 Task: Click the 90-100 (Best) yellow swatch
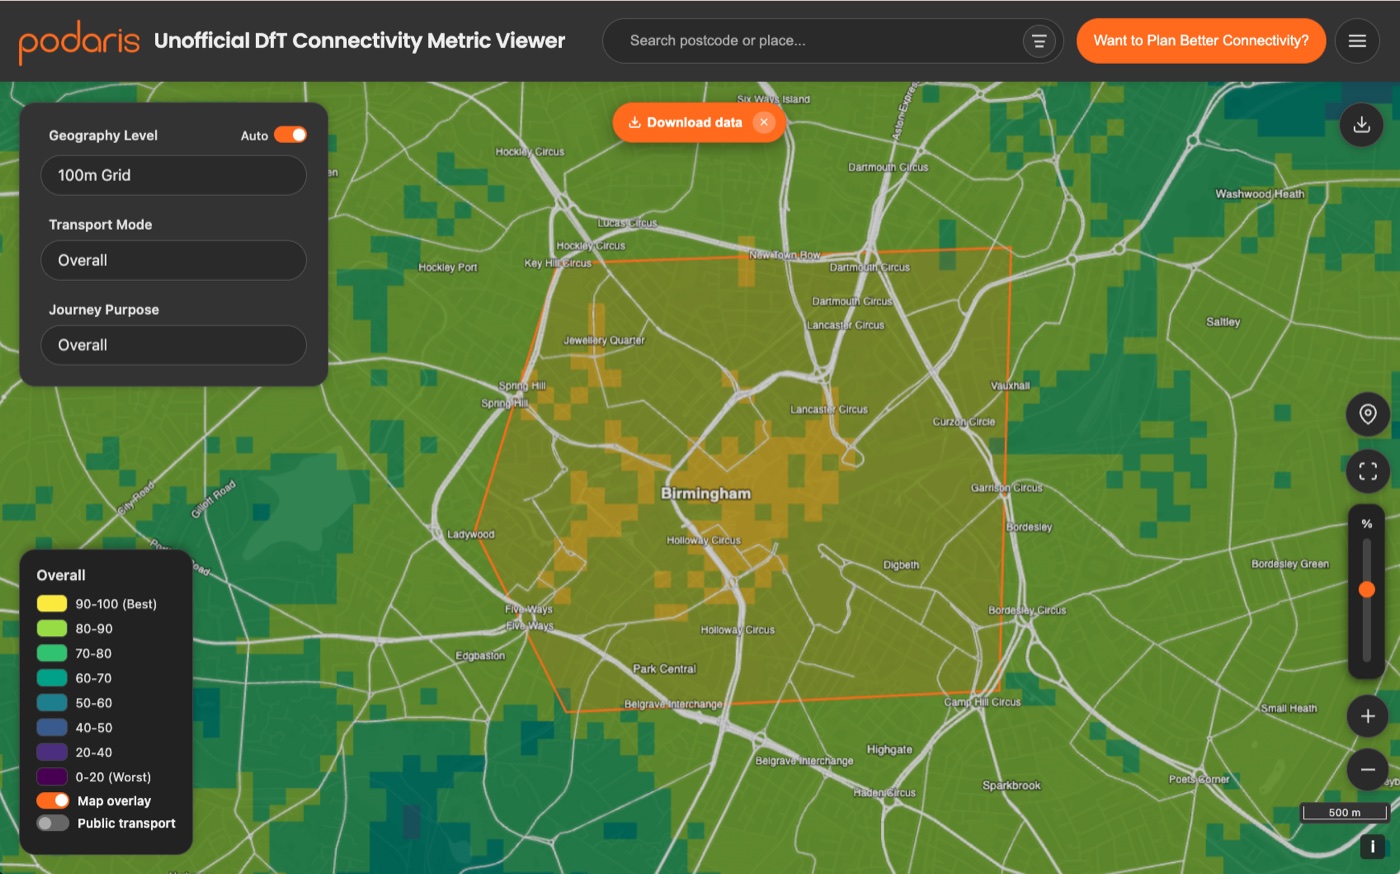click(52, 604)
